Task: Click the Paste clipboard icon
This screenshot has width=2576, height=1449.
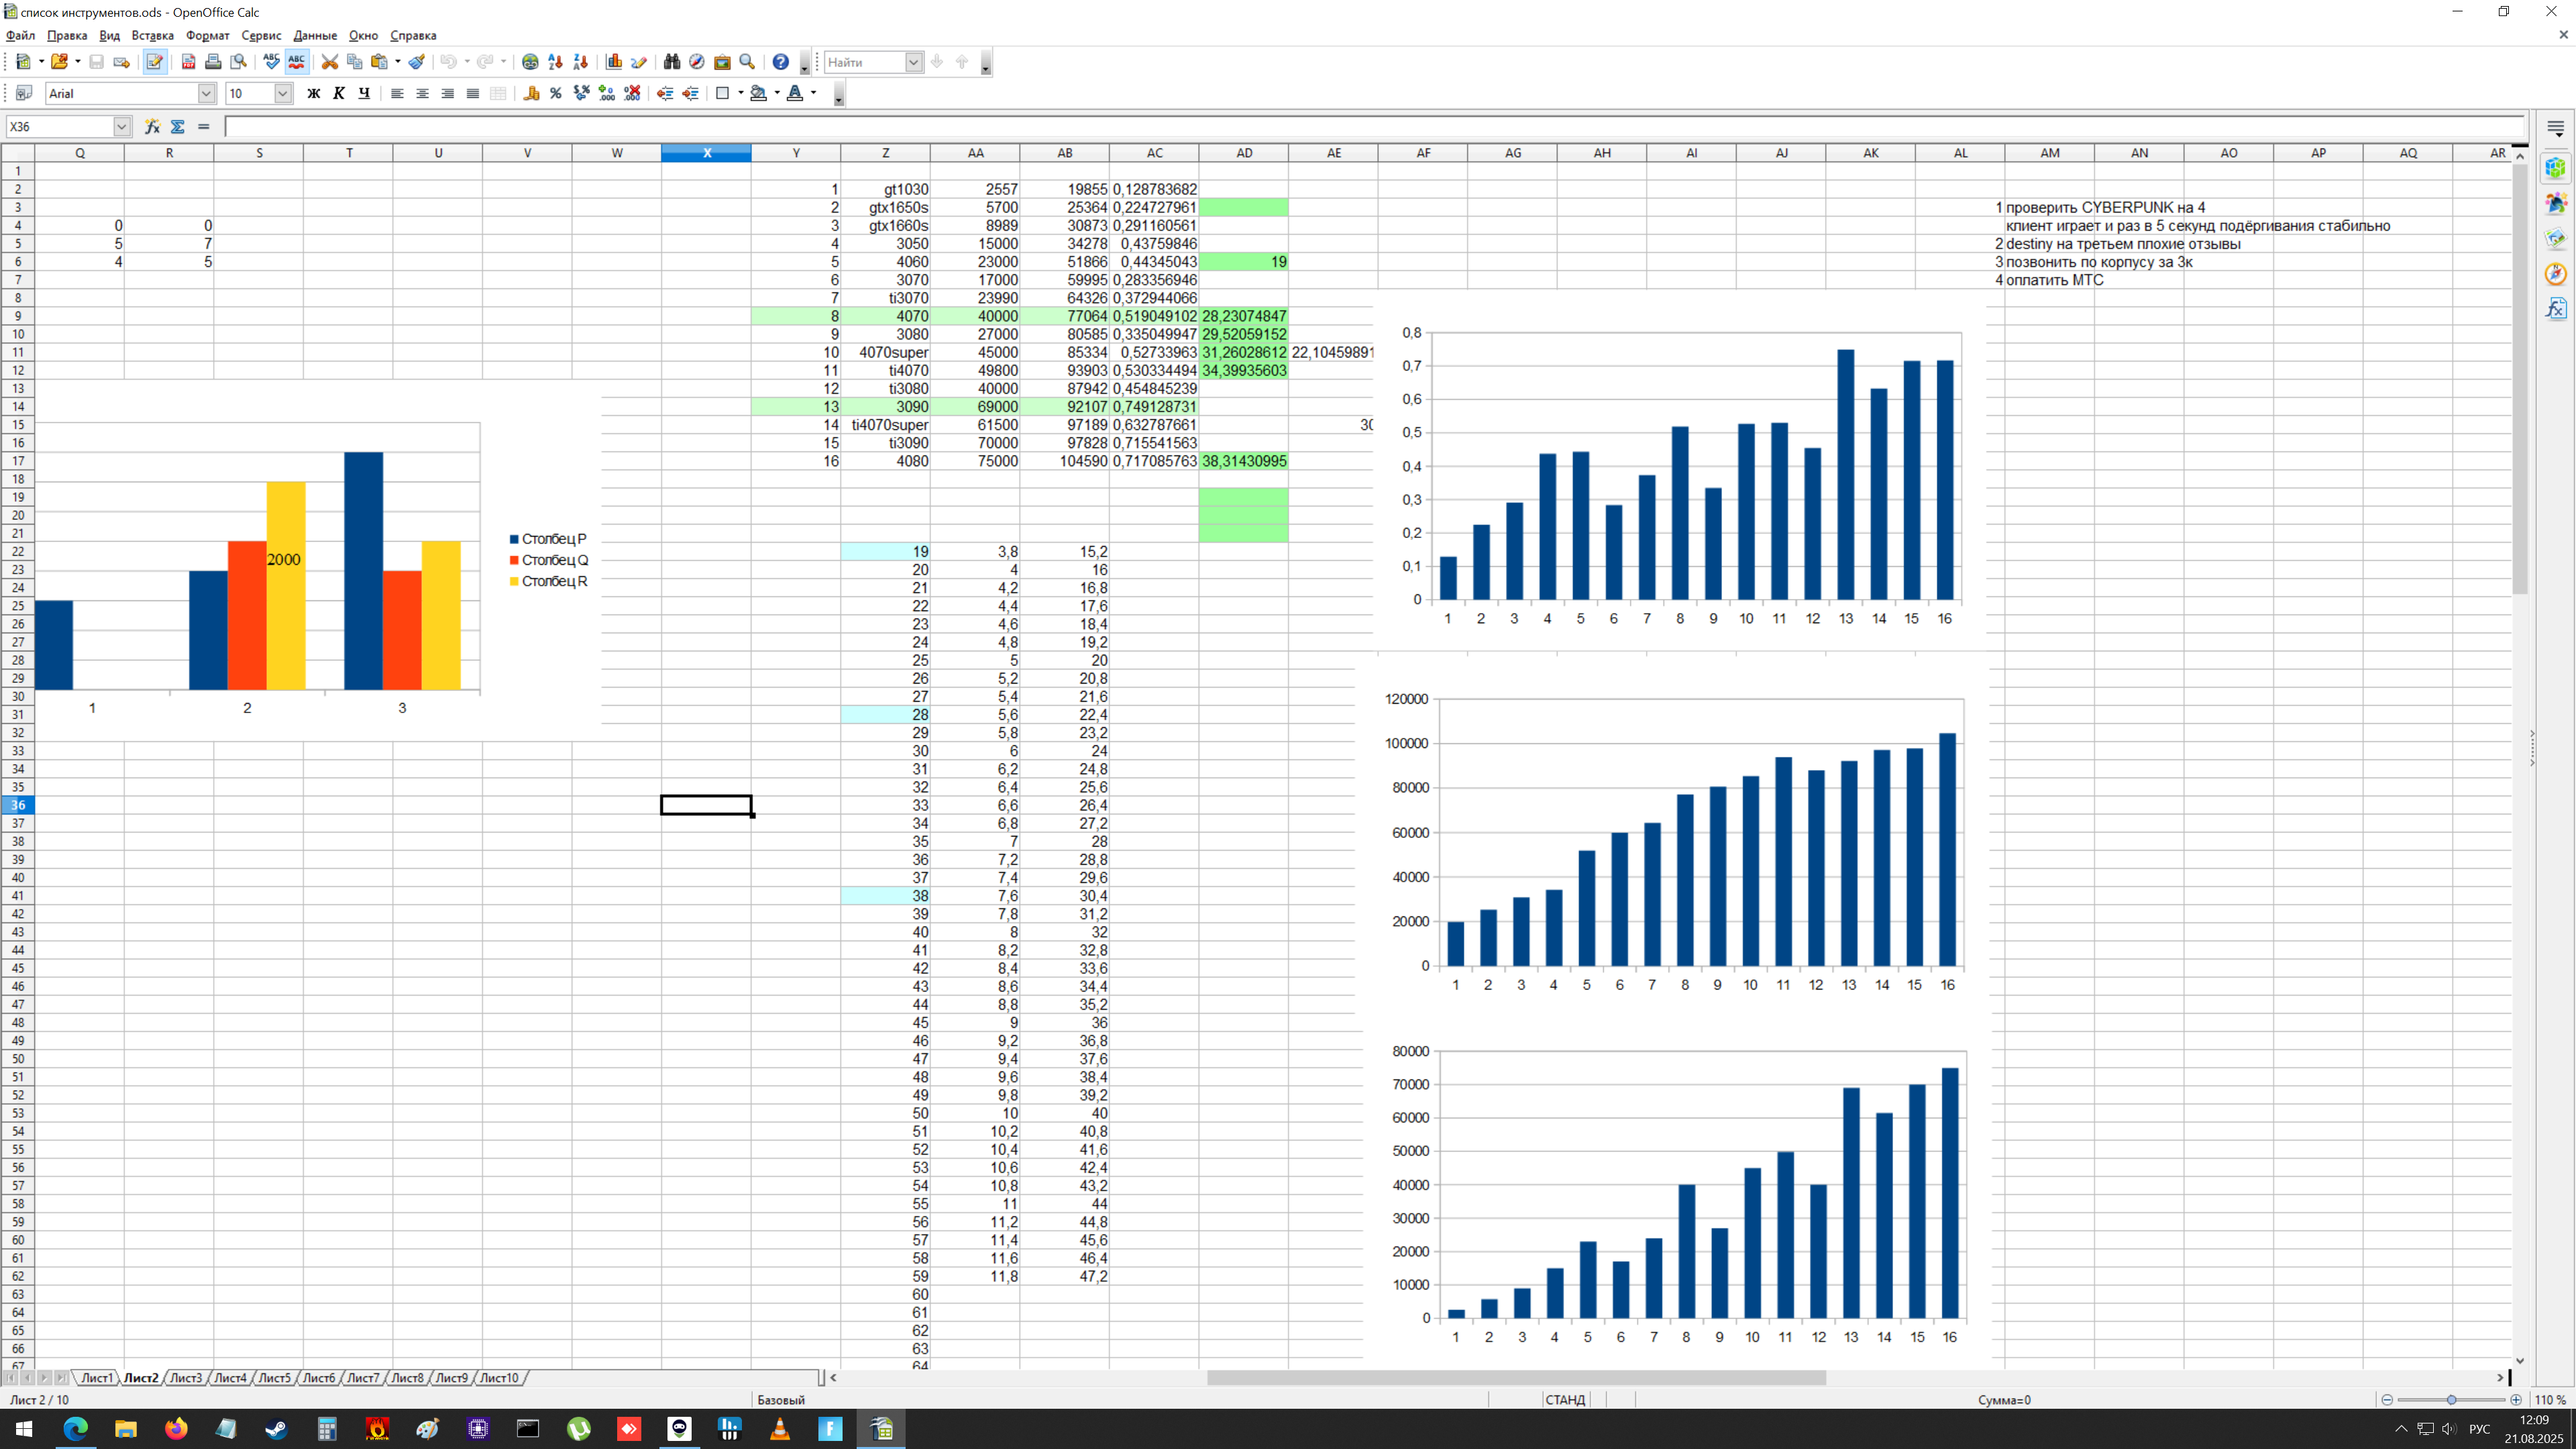Action: coord(379,62)
